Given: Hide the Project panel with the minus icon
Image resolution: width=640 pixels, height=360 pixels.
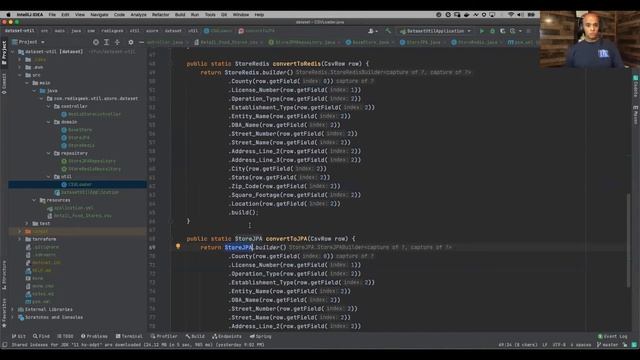Looking at the screenshot, I should 141,42.
